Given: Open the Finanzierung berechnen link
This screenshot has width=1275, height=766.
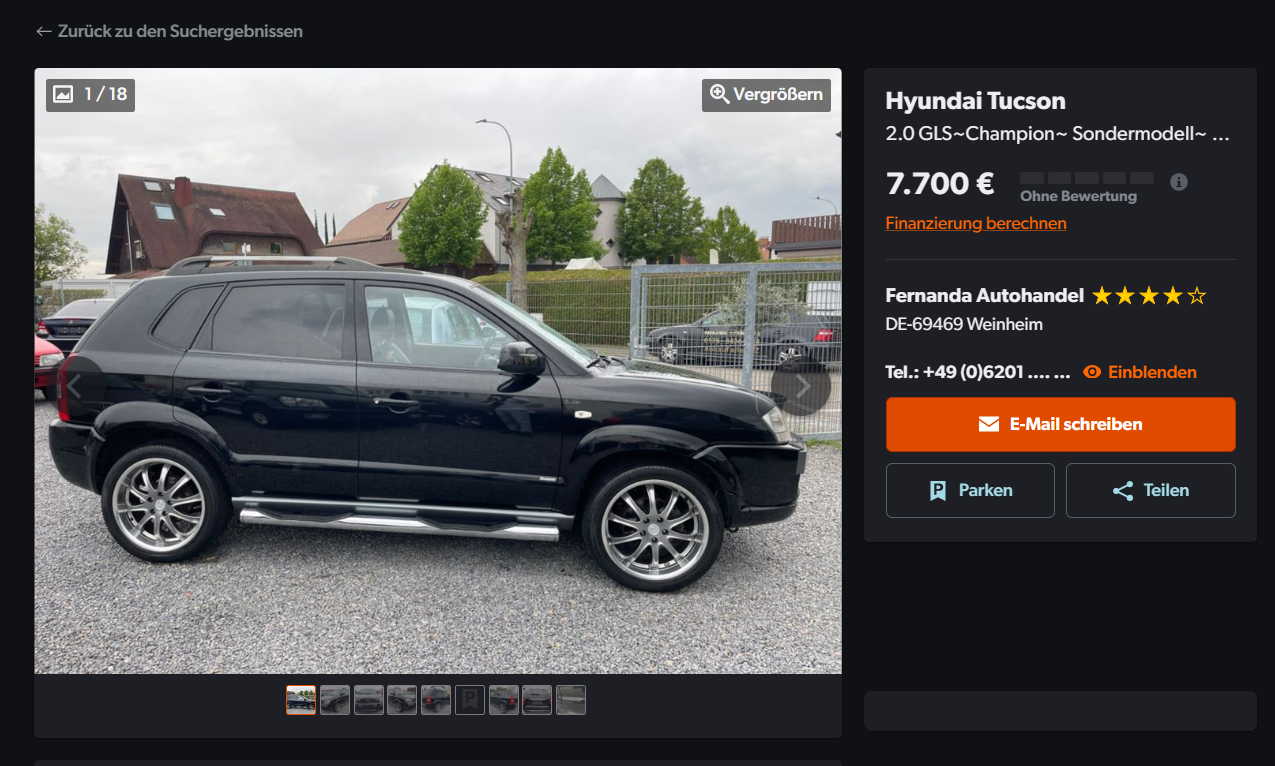Looking at the screenshot, I should point(976,223).
